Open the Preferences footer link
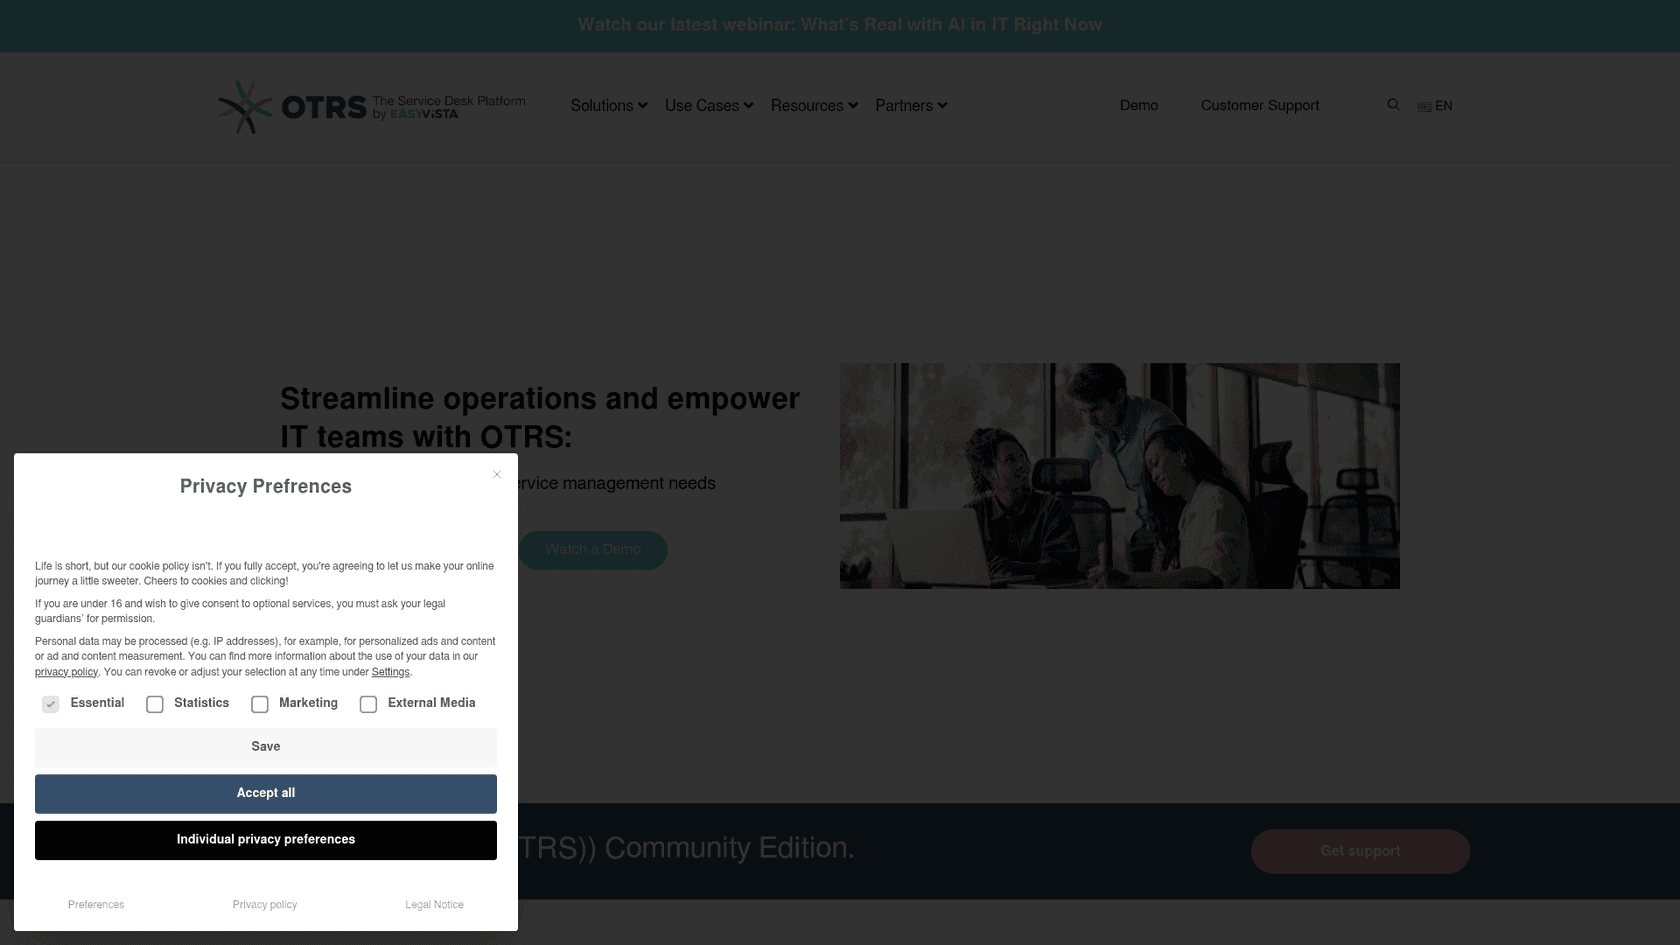 pos(96,905)
